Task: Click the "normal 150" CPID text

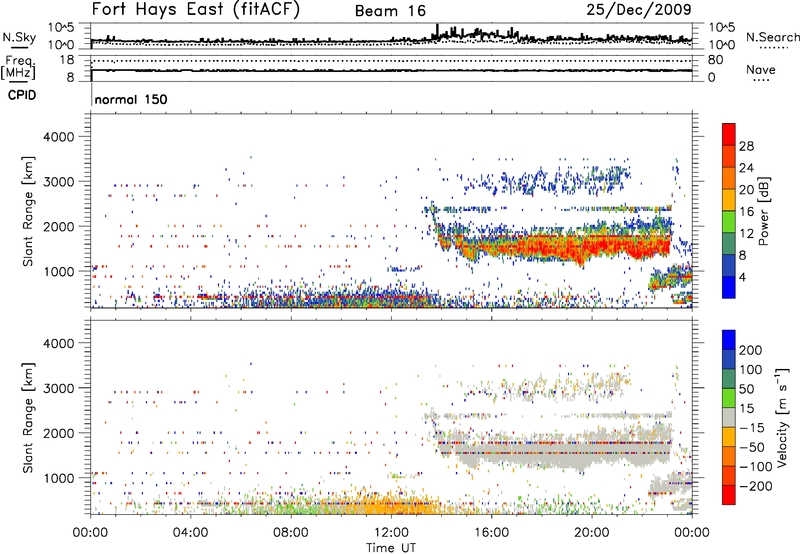Action: [x=131, y=99]
